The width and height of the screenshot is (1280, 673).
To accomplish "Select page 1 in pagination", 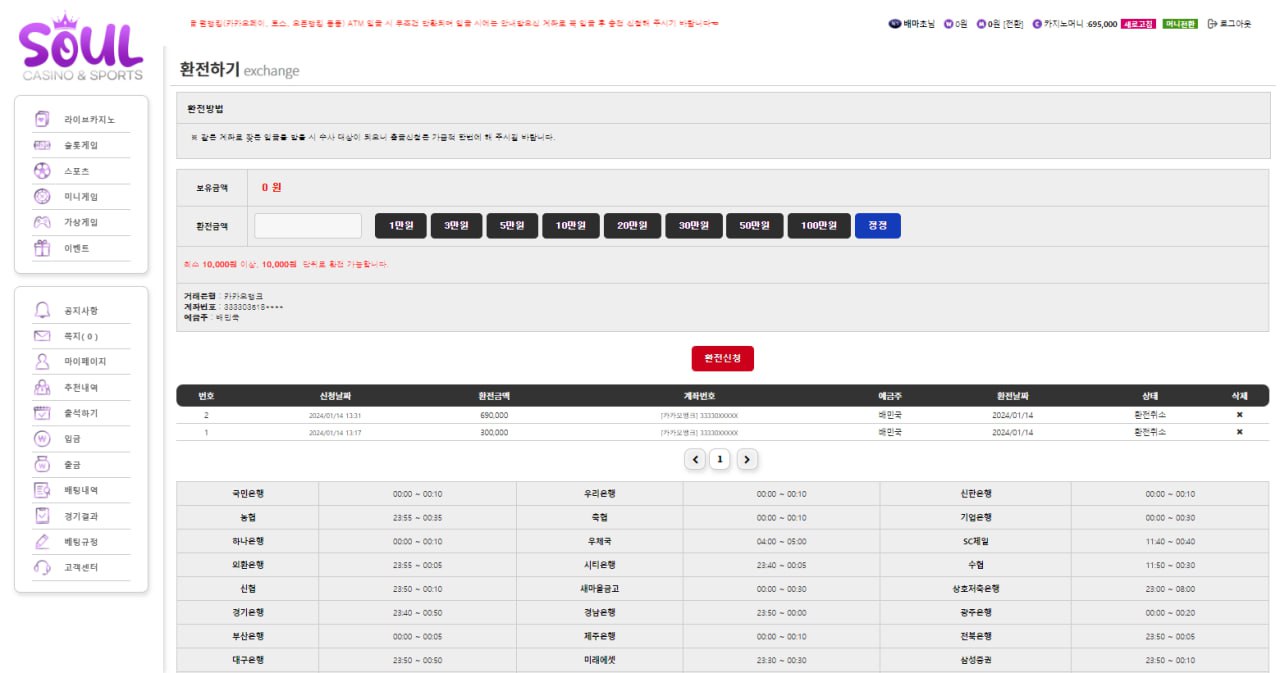I will pyautogui.click(x=720, y=460).
